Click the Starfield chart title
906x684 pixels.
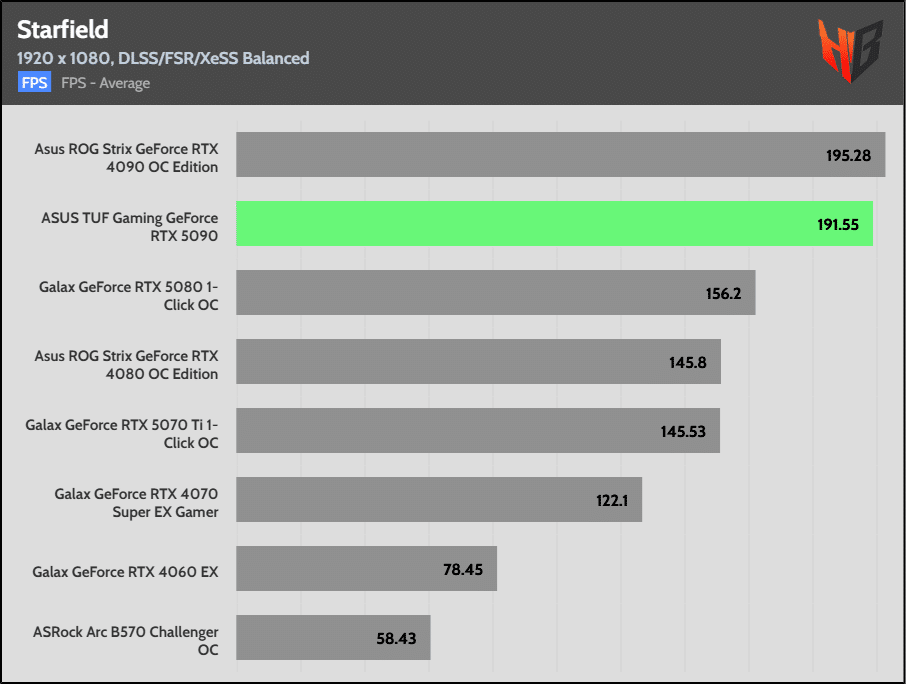(x=62, y=29)
